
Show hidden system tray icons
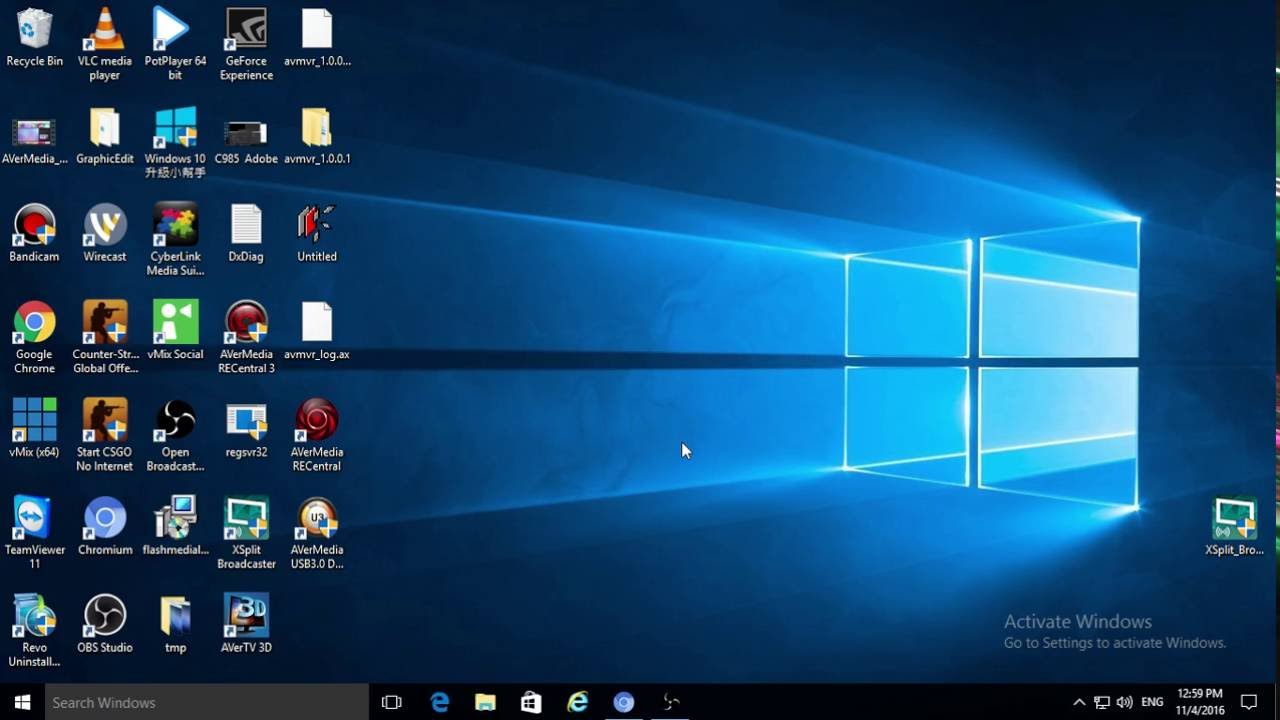[x=1079, y=702]
